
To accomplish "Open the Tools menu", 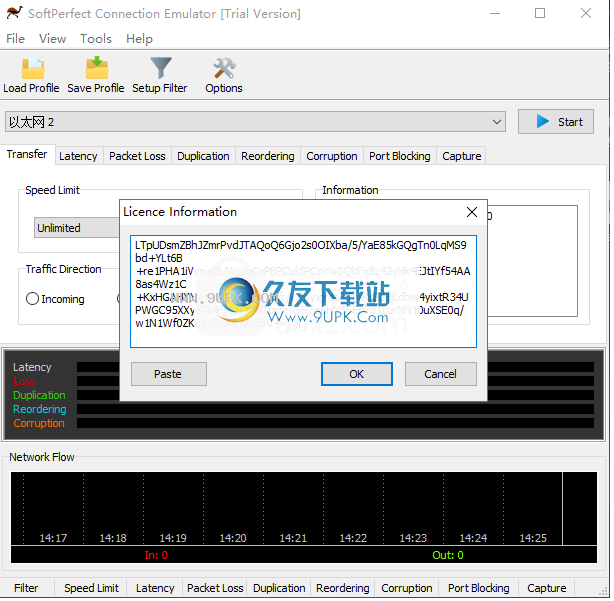I will click(96, 39).
